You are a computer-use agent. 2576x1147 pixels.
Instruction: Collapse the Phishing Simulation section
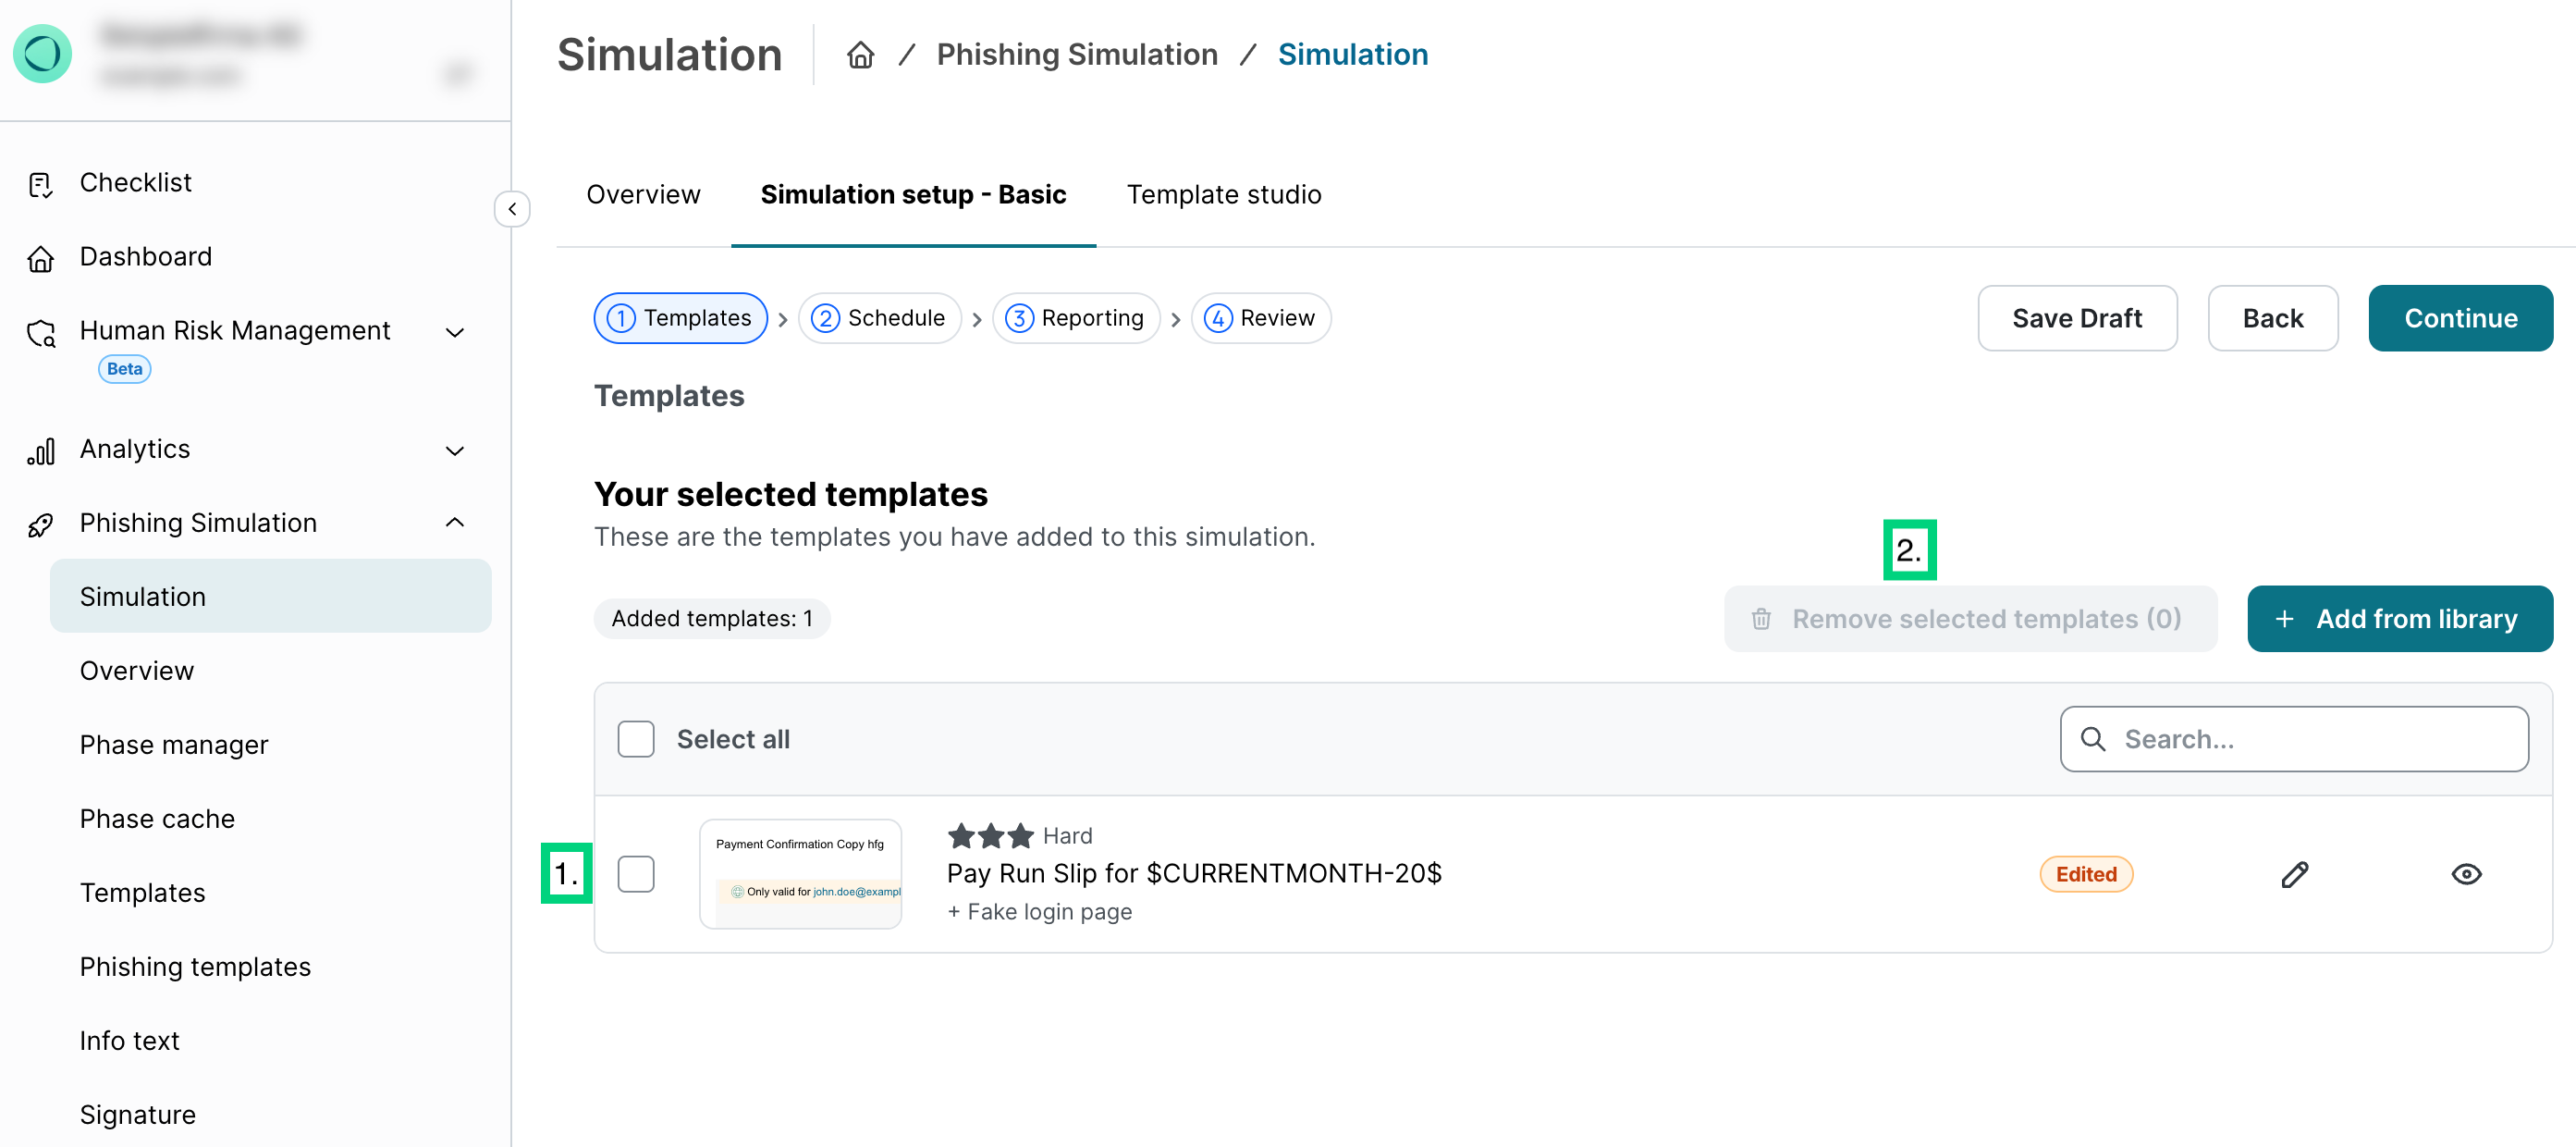(455, 522)
